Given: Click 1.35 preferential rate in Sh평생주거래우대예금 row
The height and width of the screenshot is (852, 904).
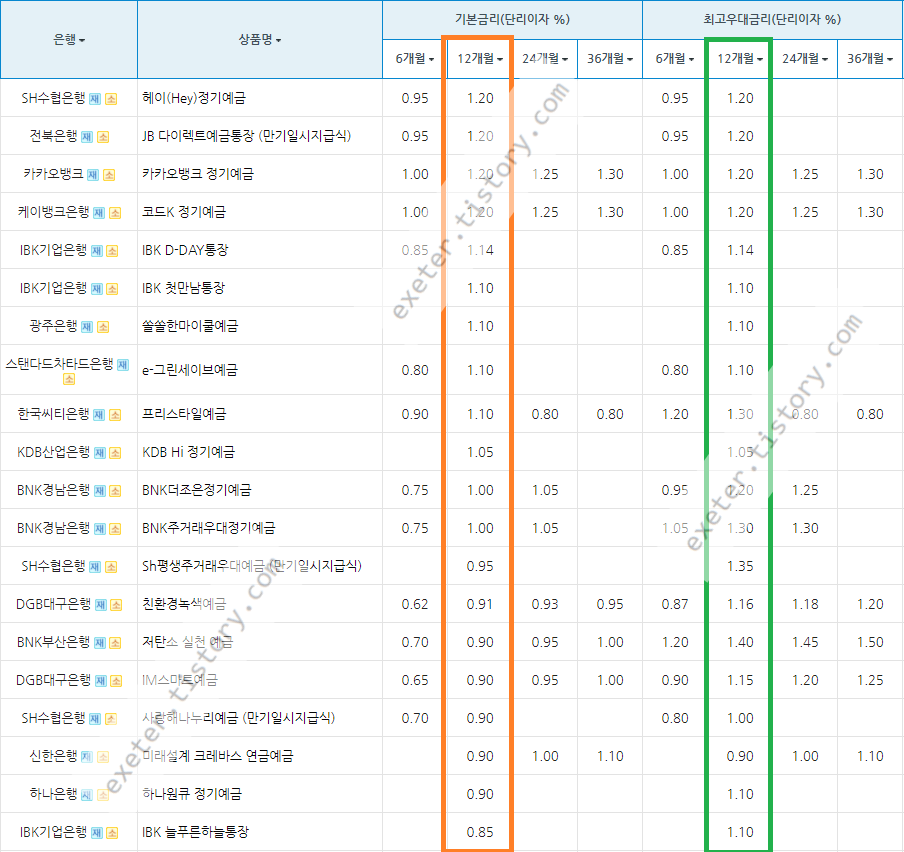Looking at the screenshot, I should [x=740, y=567].
